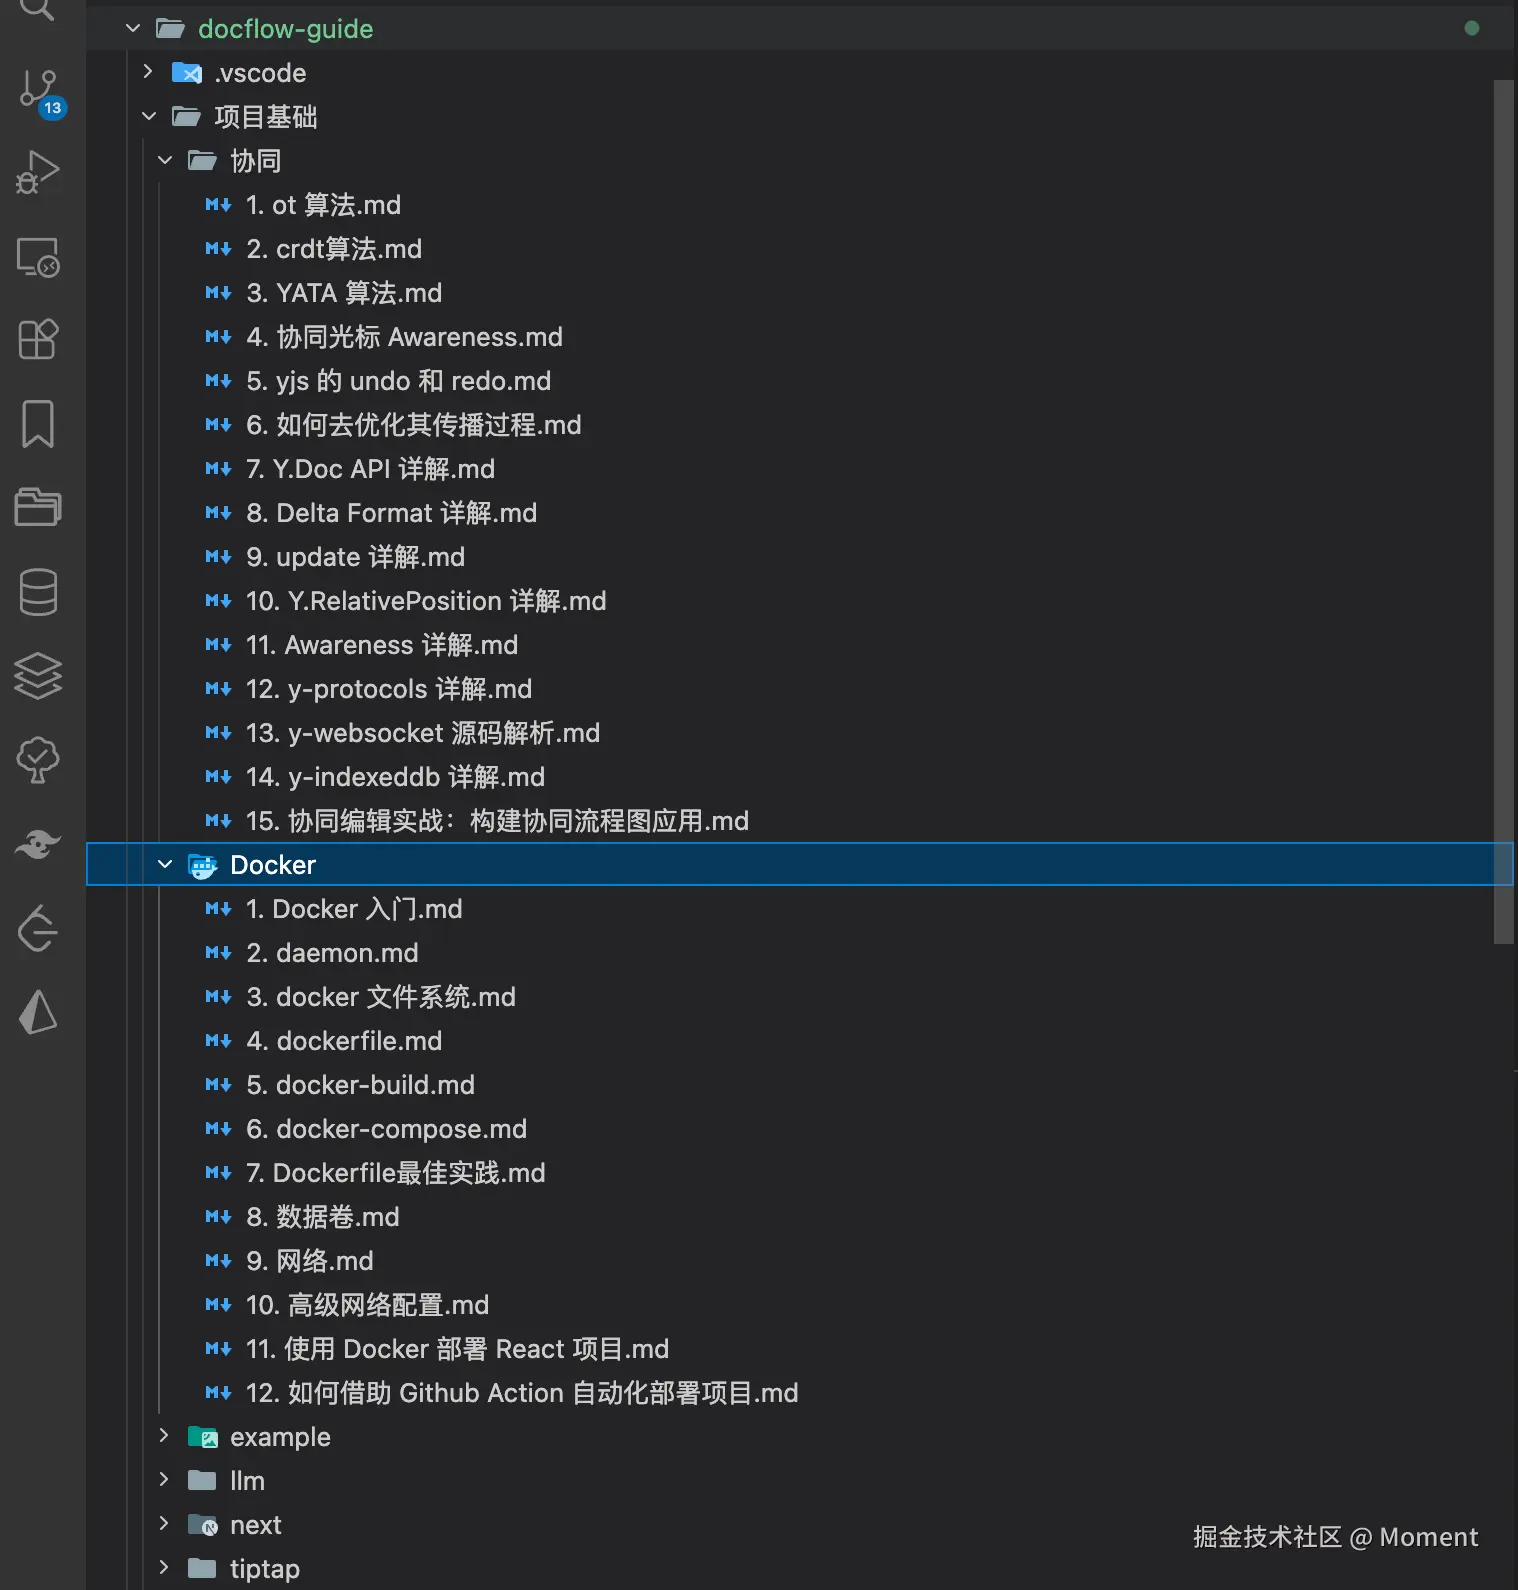Open the stacked layers activity icon
The width and height of the screenshot is (1518, 1590).
[38, 676]
